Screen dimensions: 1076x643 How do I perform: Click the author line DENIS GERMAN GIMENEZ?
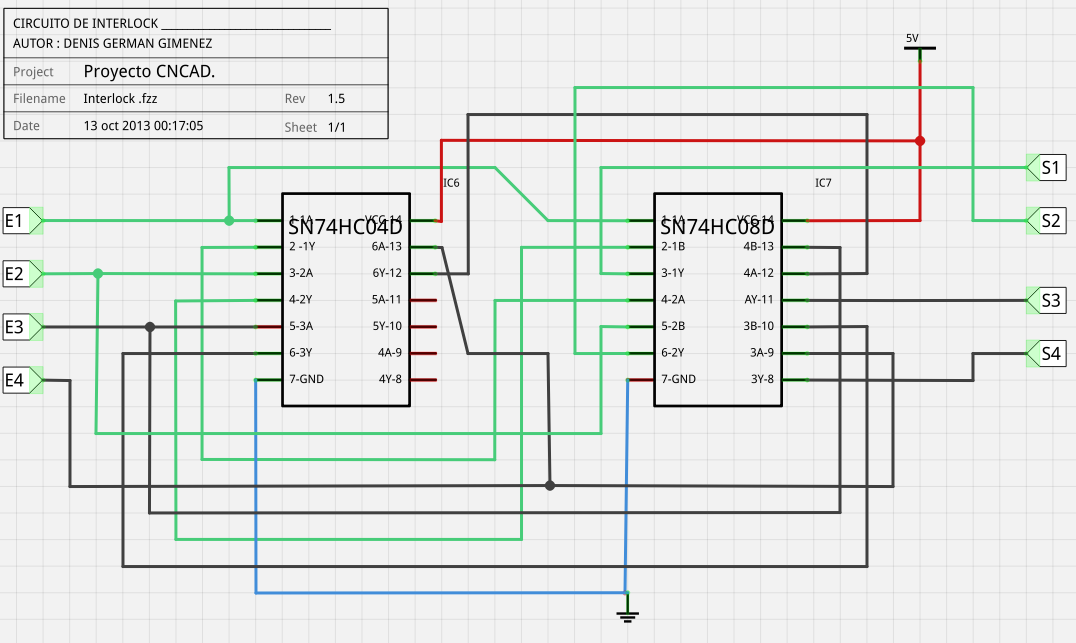click(138, 43)
